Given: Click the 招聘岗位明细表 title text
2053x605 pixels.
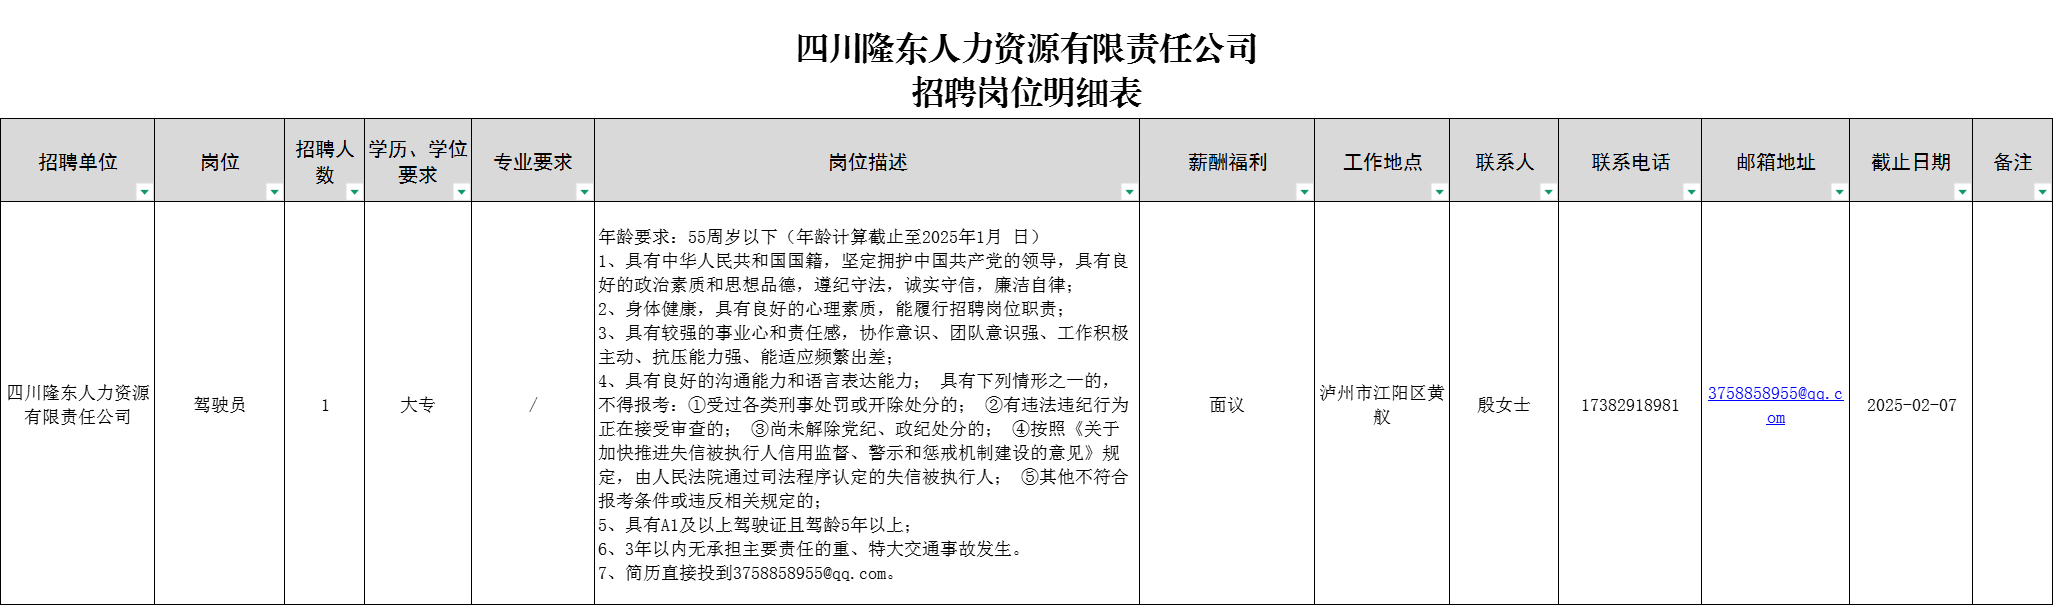Looking at the screenshot, I should point(1026,93).
